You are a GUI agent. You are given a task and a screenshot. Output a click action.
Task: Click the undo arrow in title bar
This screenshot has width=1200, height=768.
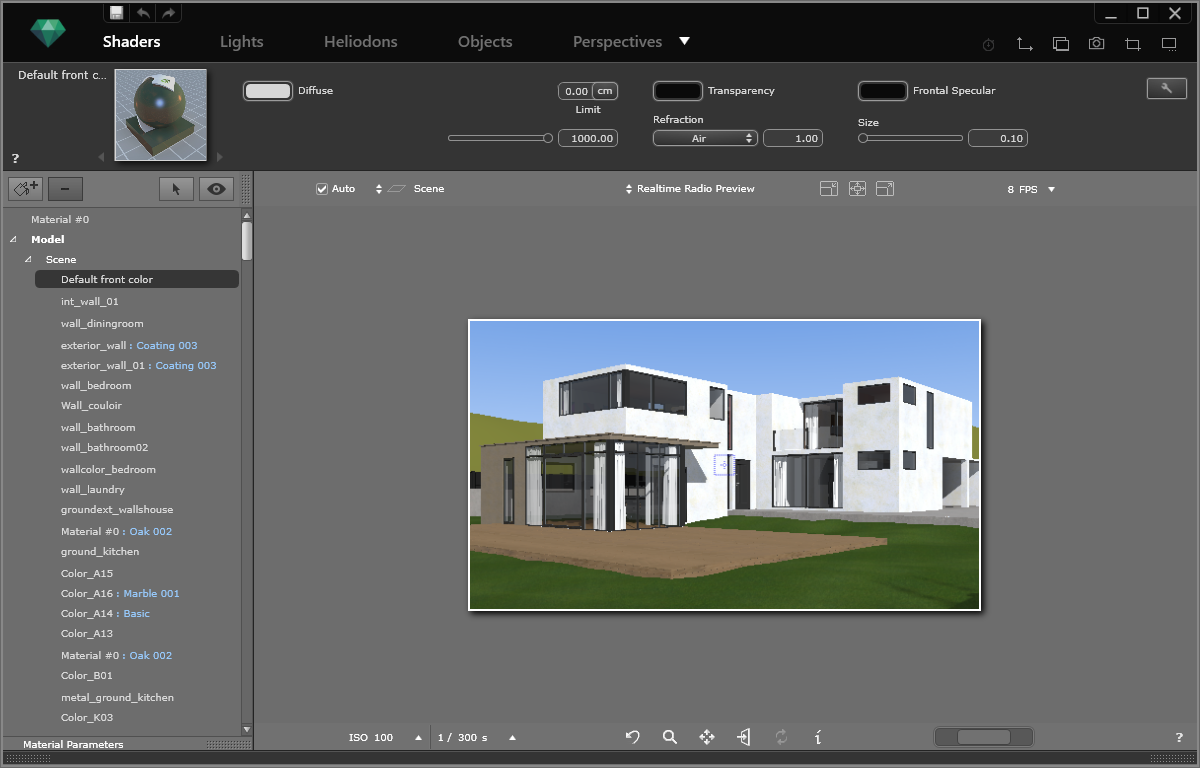143,12
